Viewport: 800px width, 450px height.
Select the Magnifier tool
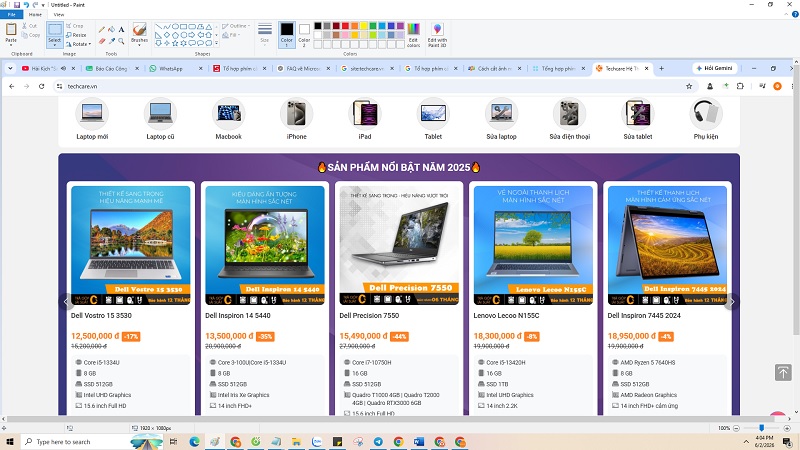[x=121, y=41]
